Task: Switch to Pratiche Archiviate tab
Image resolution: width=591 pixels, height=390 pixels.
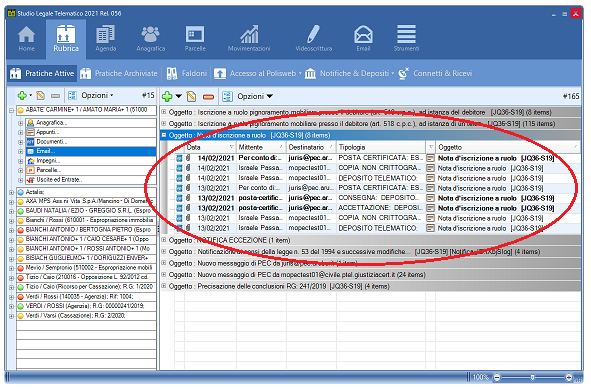Action: click(x=118, y=73)
